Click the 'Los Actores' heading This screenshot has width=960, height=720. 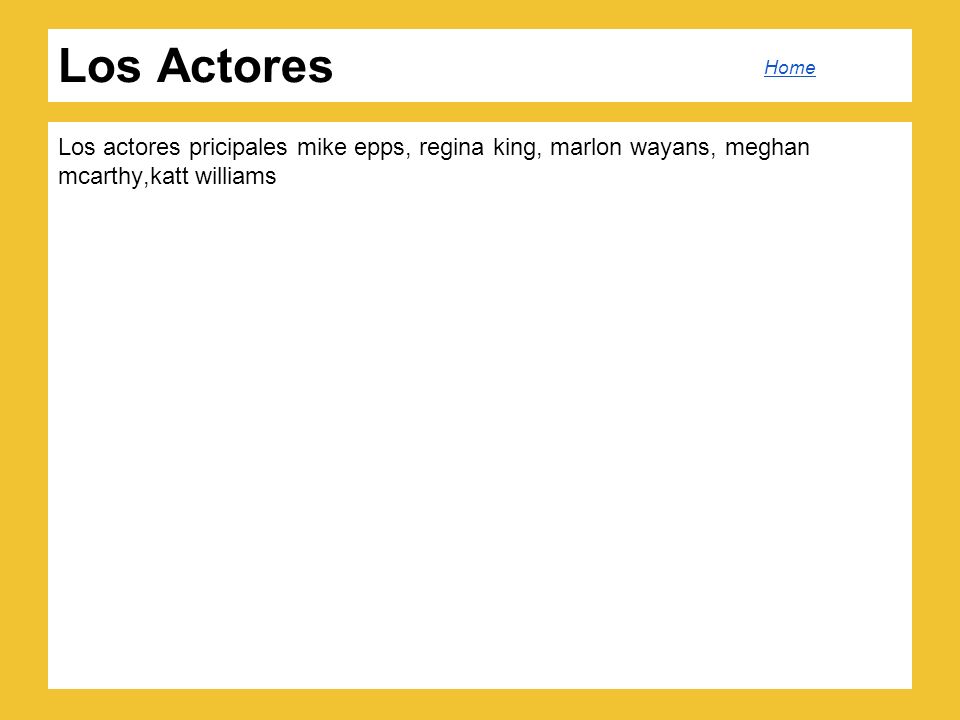(196, 66)
